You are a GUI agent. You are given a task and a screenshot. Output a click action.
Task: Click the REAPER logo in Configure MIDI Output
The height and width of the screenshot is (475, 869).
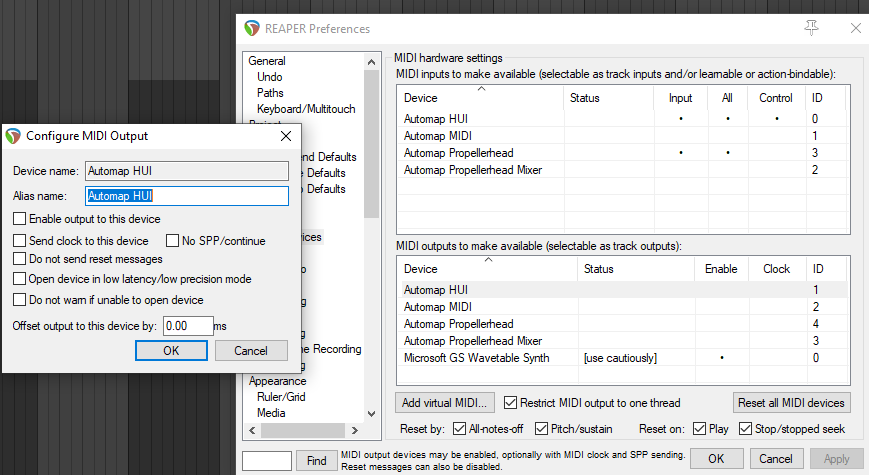coord(13,136)
